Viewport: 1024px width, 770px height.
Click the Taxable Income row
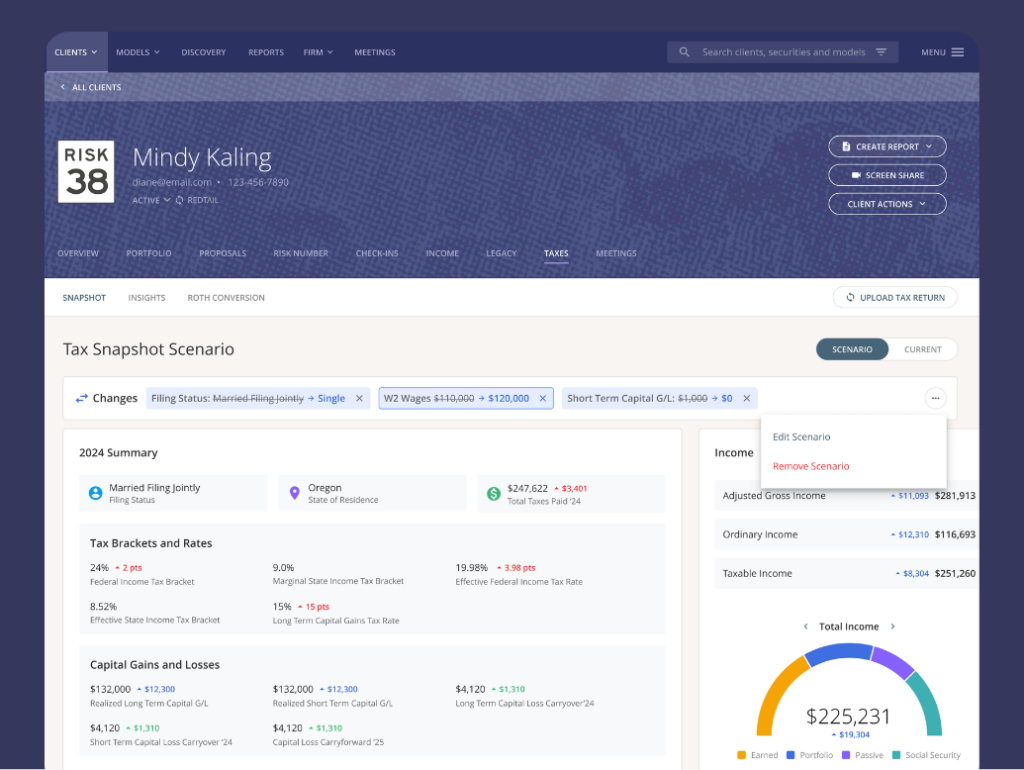point(846,573)
